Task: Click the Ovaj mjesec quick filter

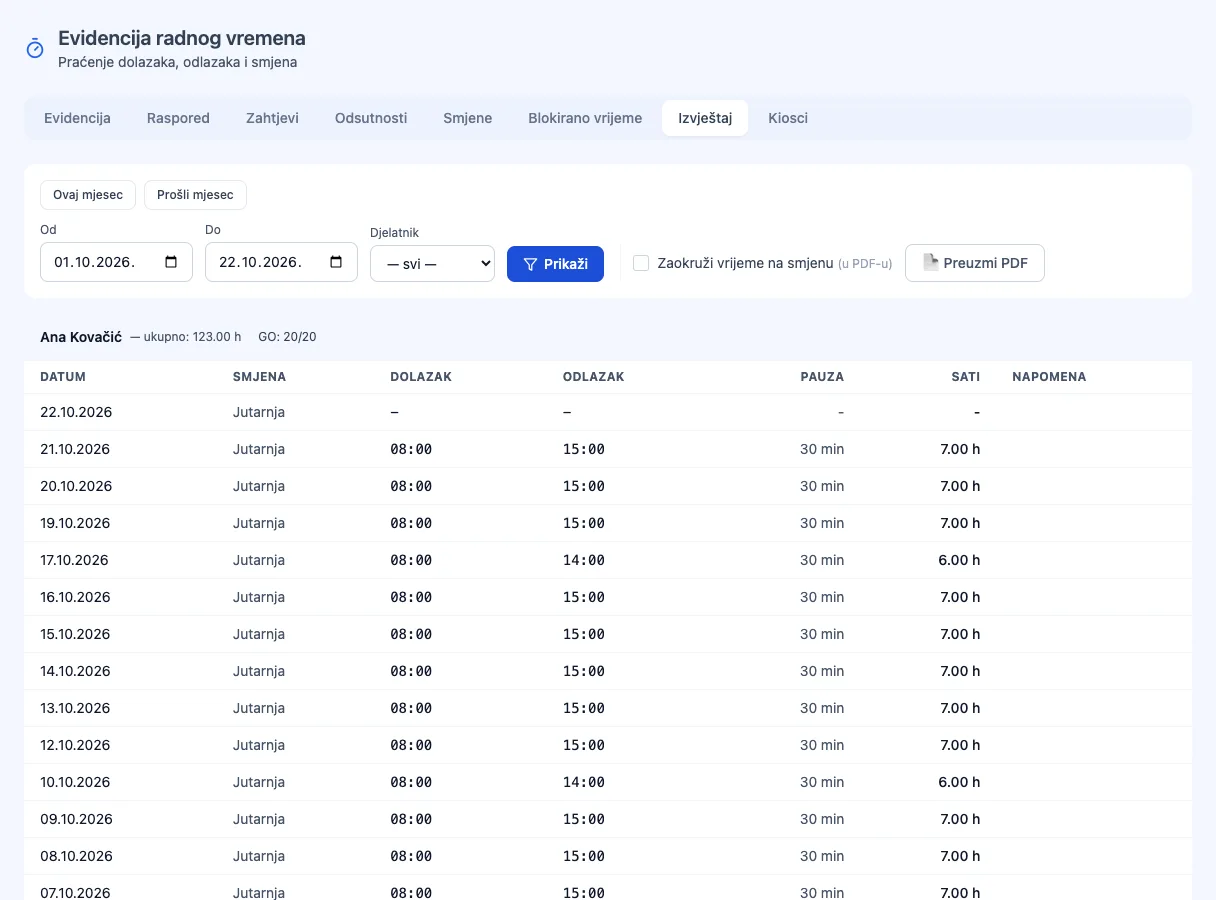Action: pos(88,195)
